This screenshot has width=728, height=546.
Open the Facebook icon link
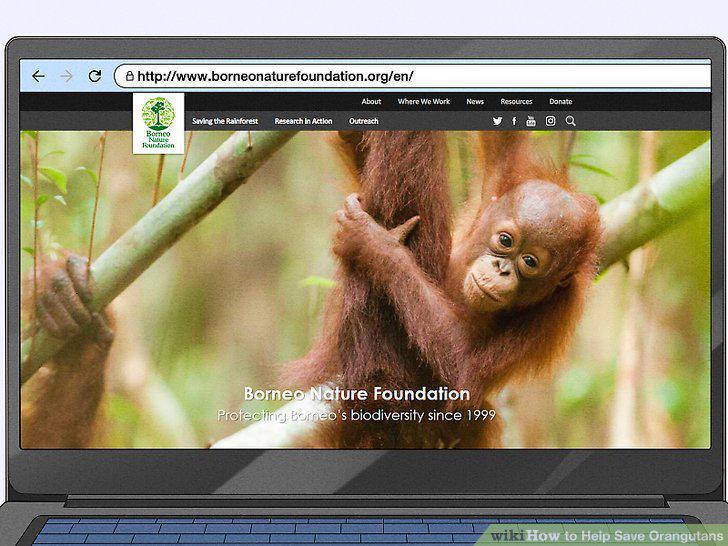pos(514,121)
